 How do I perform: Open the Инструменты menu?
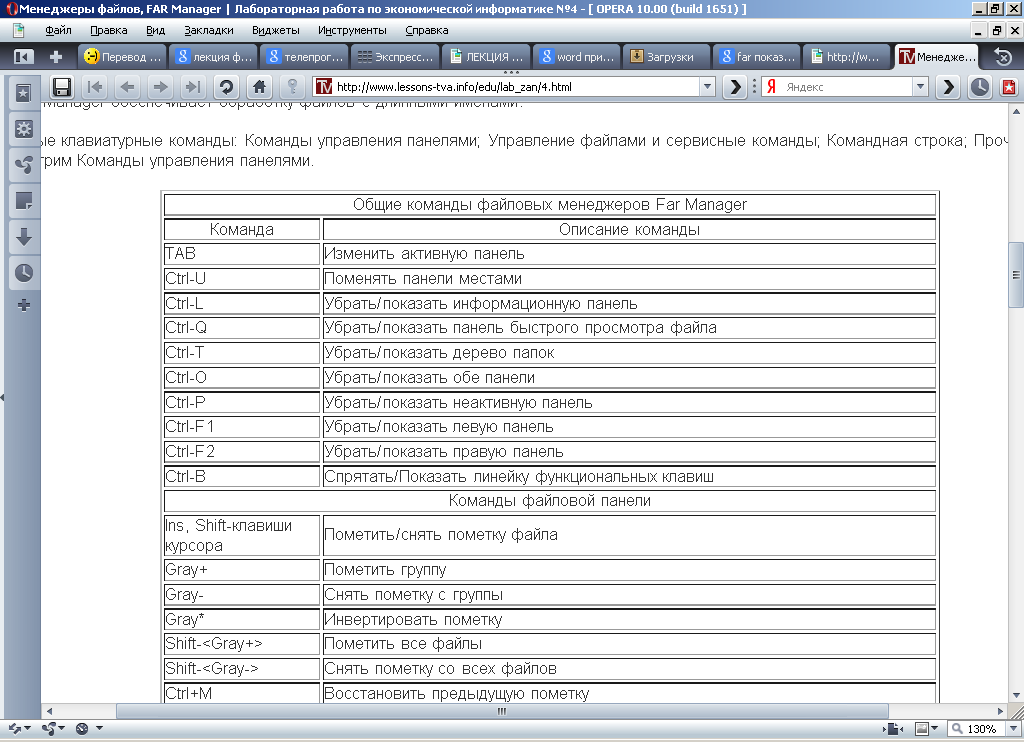352,30
